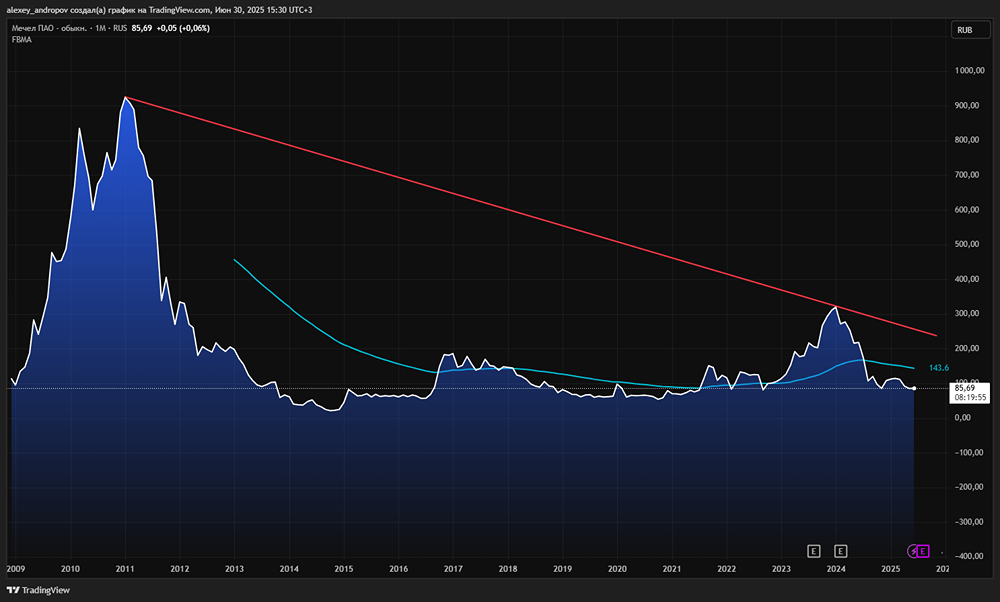Screen dimensions: 1000x602
Task: Click the purple lightning bolt event icon
Action: click(x=913, y=551)
